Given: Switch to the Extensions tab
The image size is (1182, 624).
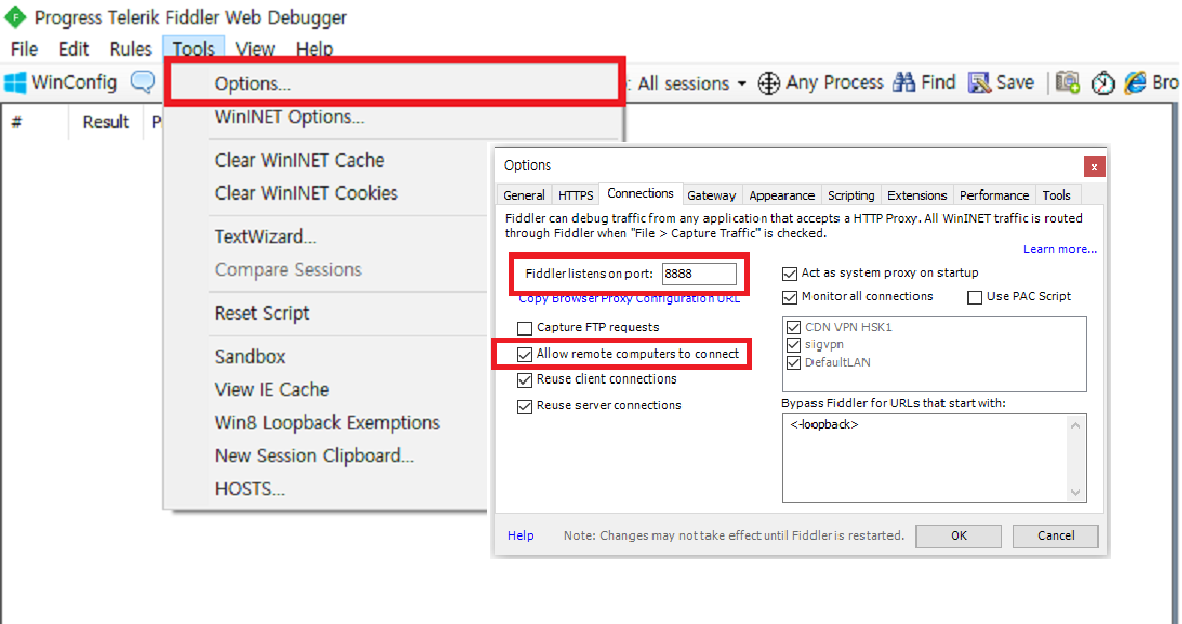Looking at the screenshot, I should click(917, 195).
